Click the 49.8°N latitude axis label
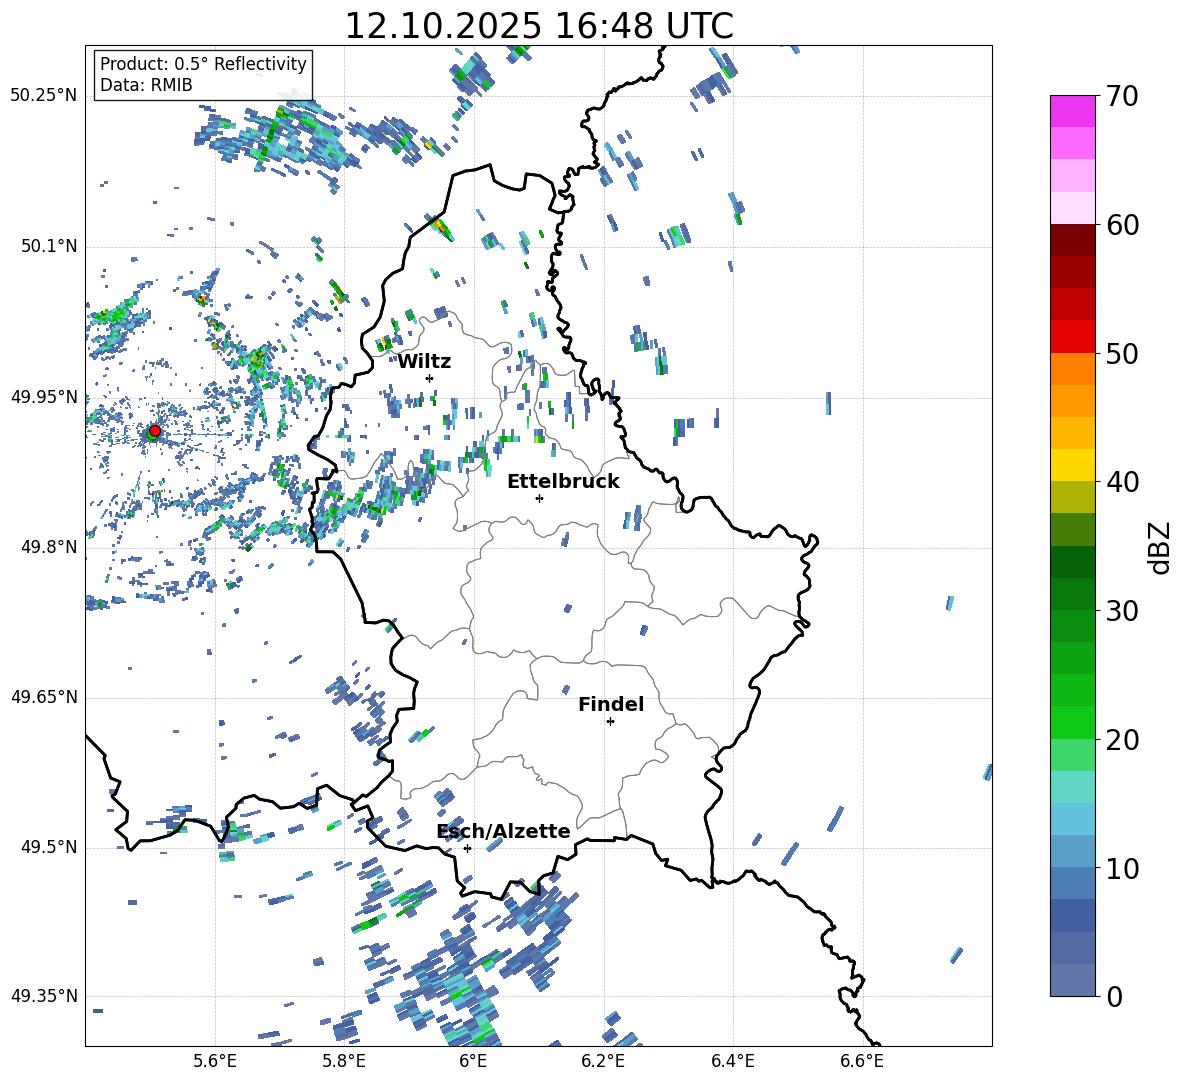1184x1081 pixels. point(49,547)
